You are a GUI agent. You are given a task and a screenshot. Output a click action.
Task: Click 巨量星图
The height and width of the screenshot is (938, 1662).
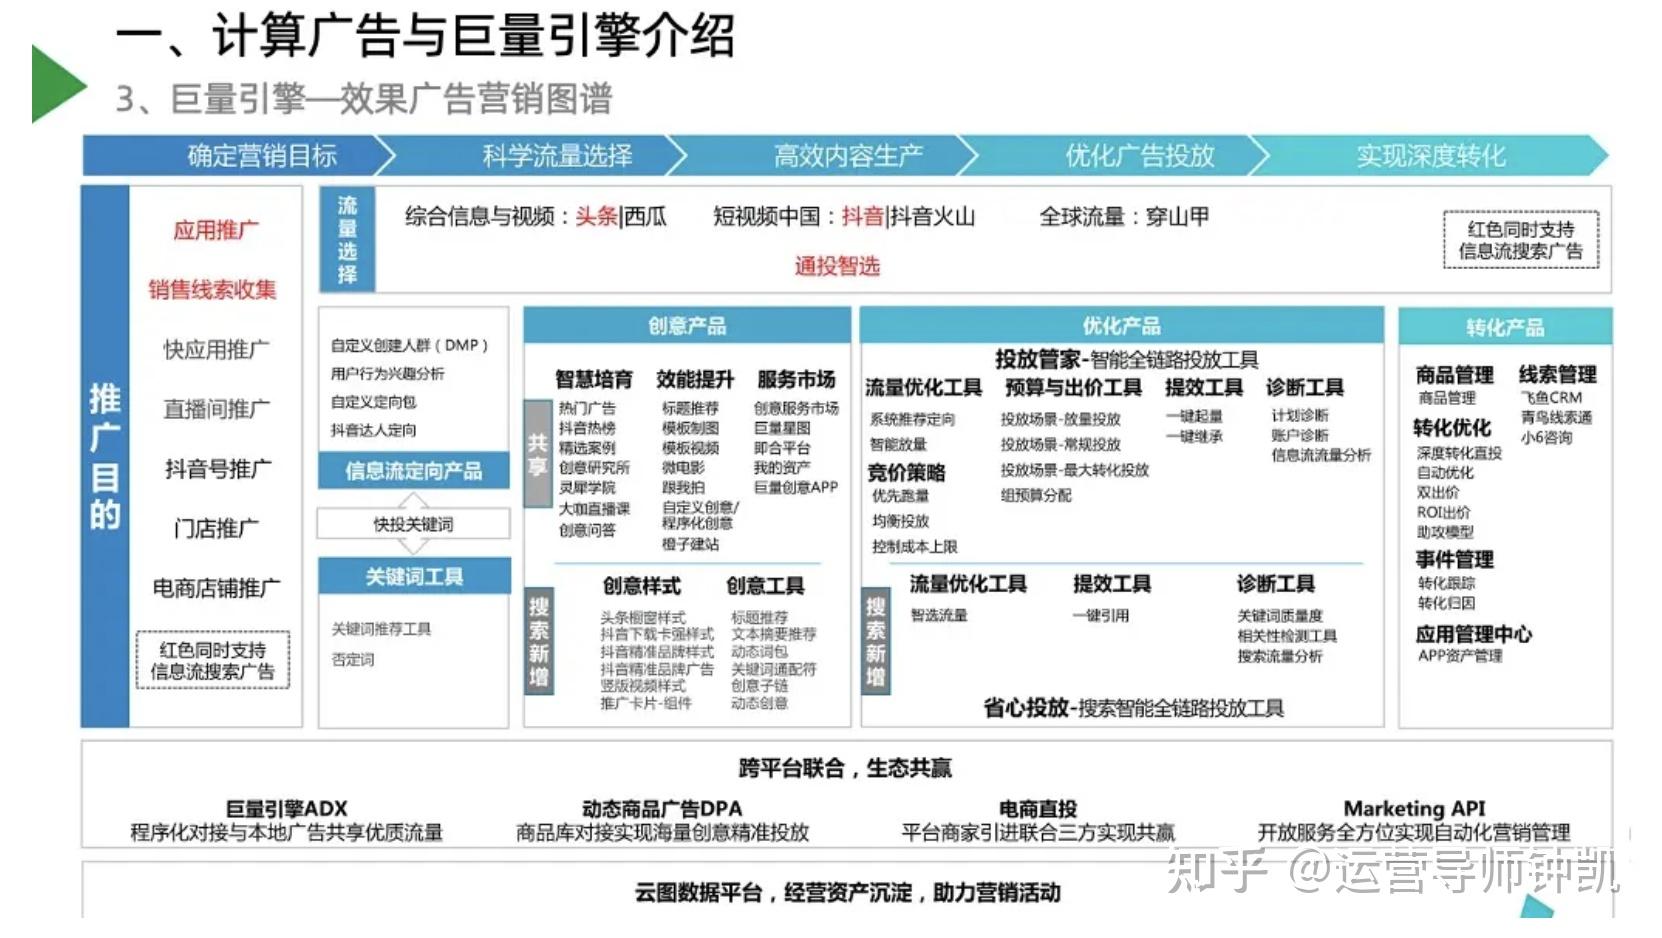pyautogui.click(x=782, y=428)
